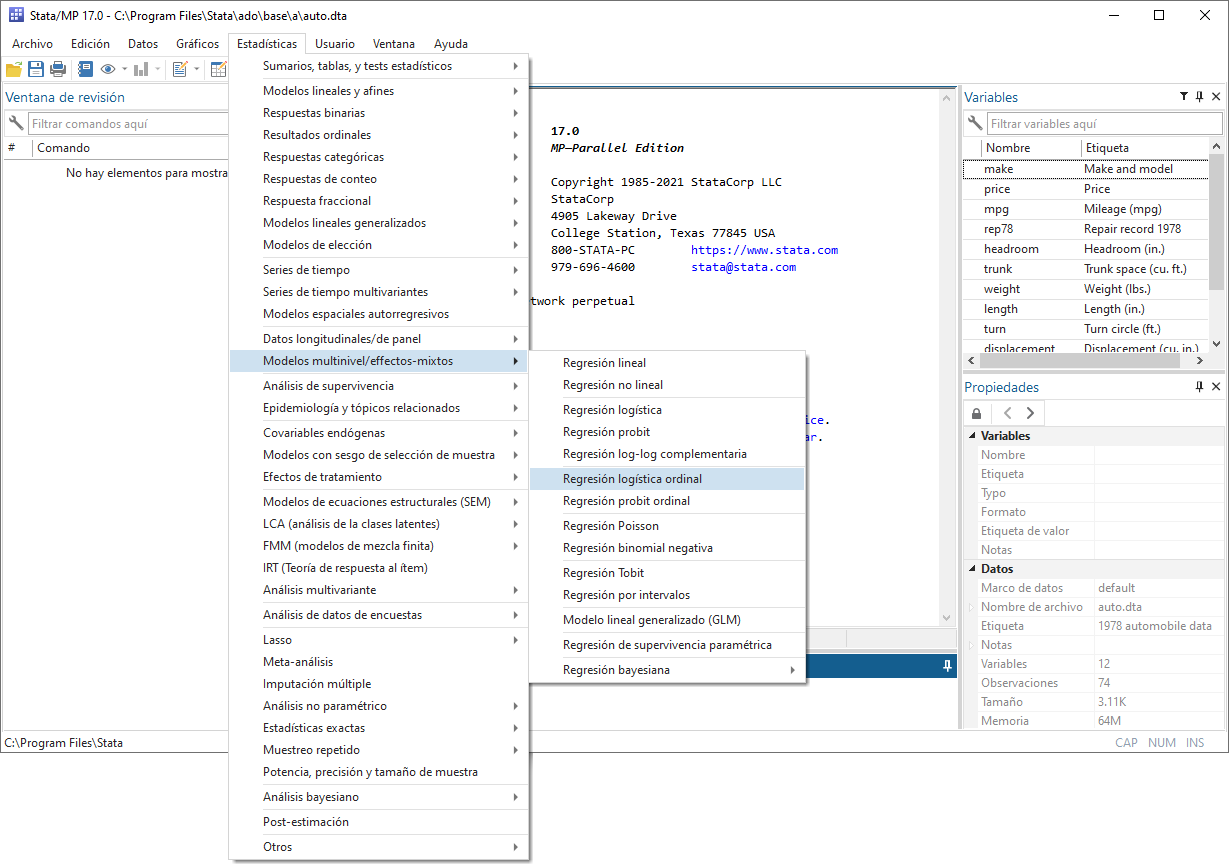Open Efectos de tratamiento submenu
1229x864 pixels.
(379, 477)
